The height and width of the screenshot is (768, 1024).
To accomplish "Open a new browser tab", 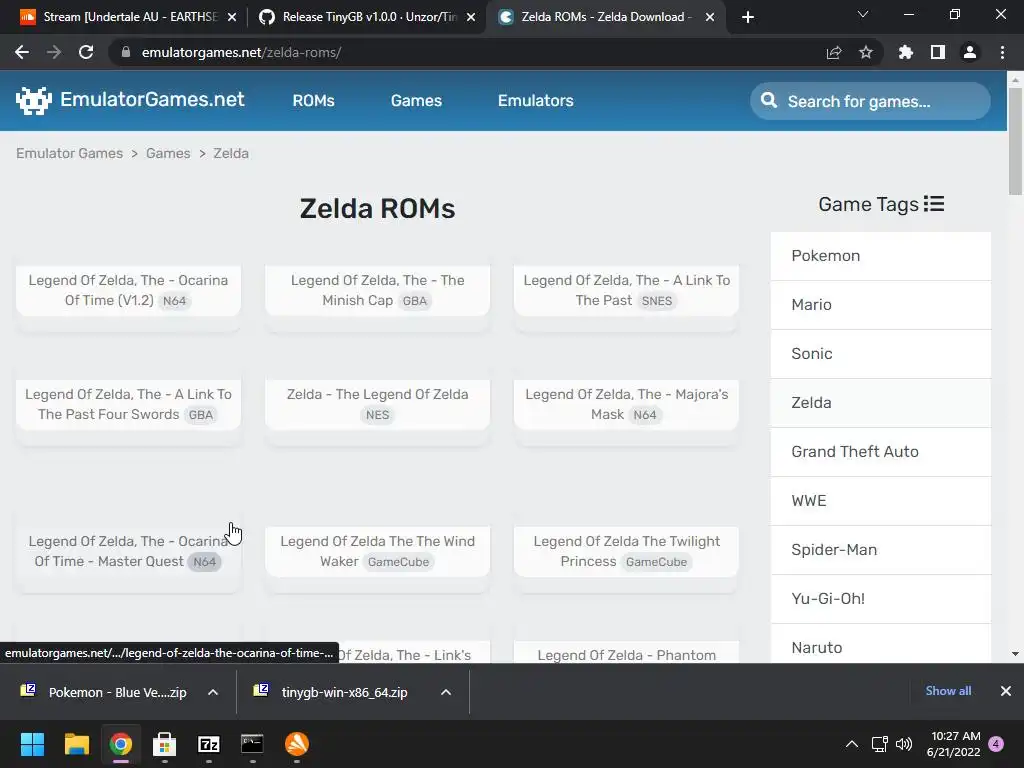I will pos(748,17).
